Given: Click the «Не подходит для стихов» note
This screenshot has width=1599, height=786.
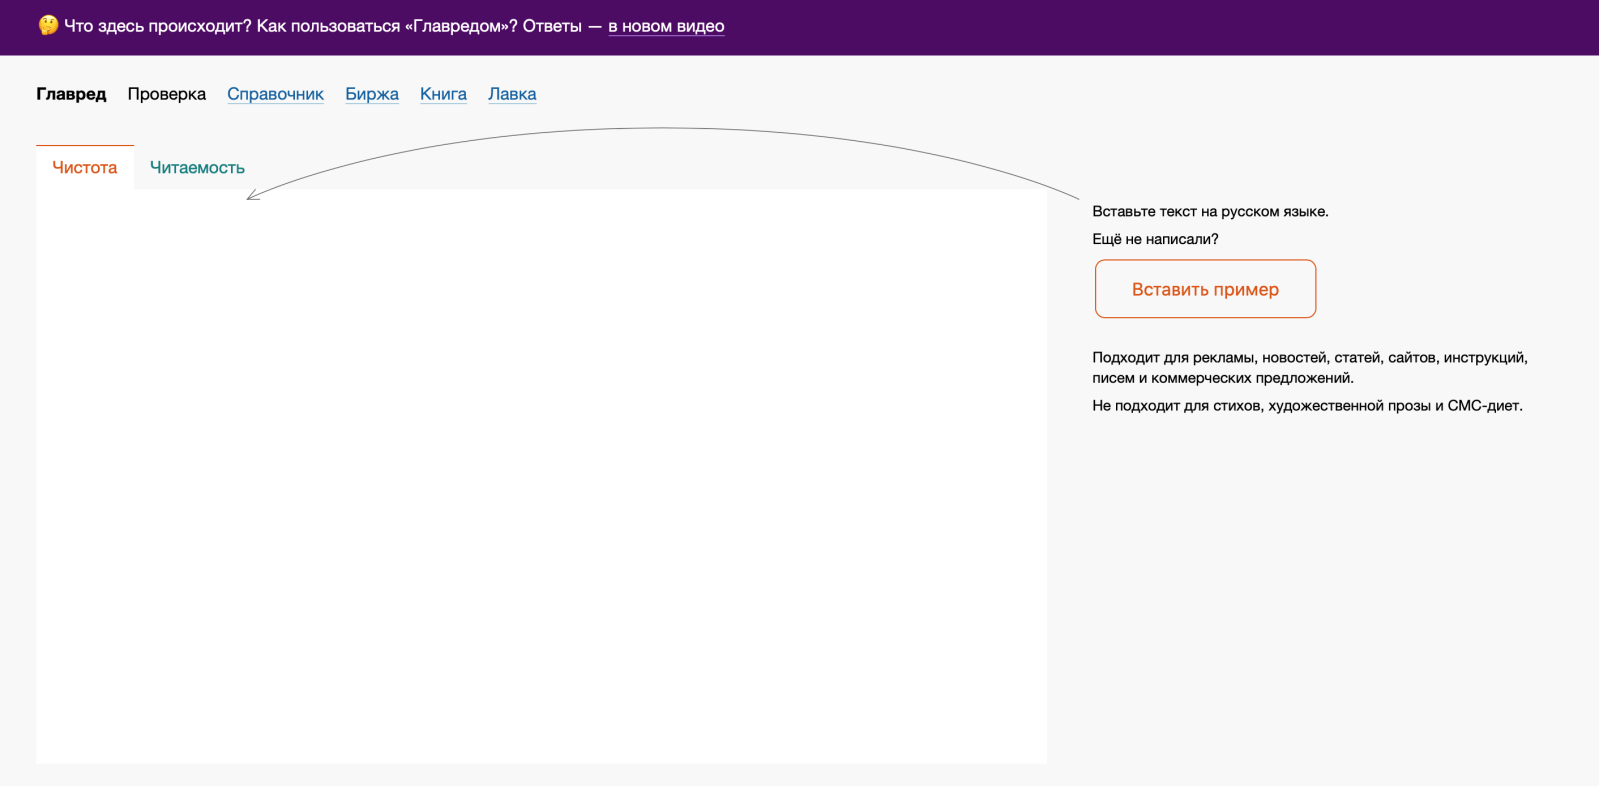Looking at the screenshot, I should 1307,406.
